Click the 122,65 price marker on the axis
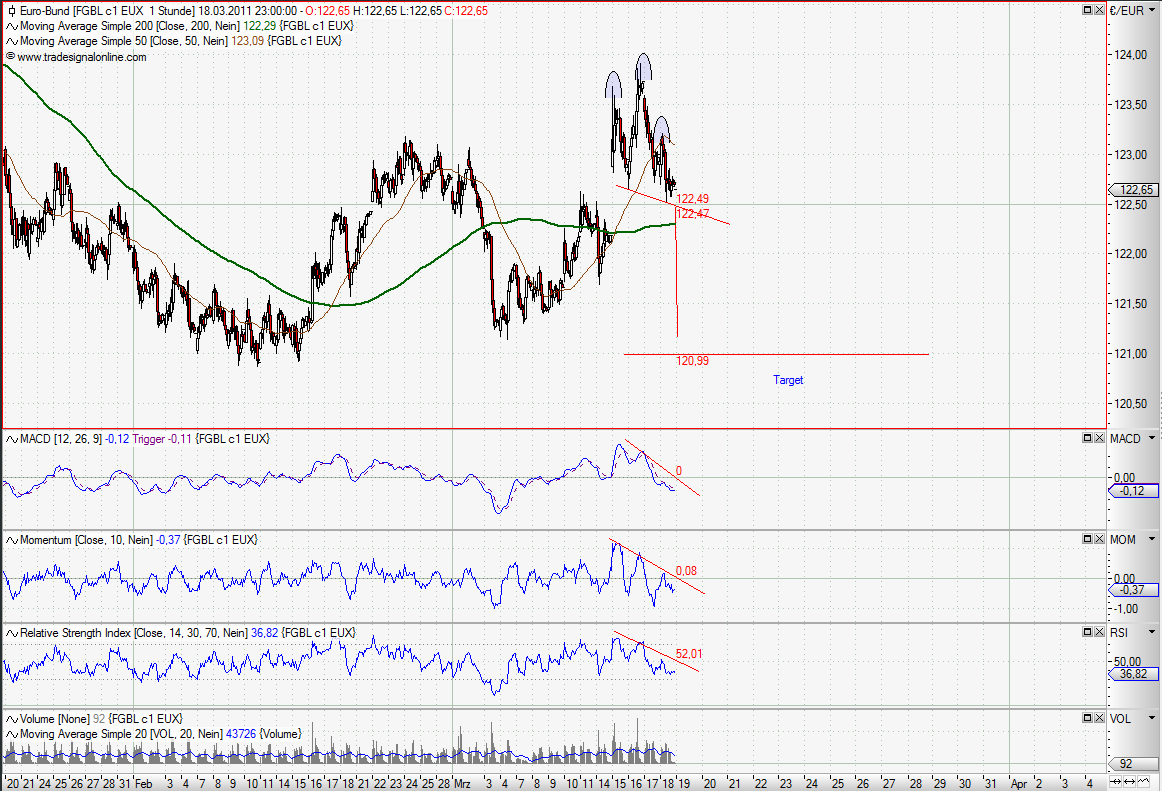 (1135, 189)
